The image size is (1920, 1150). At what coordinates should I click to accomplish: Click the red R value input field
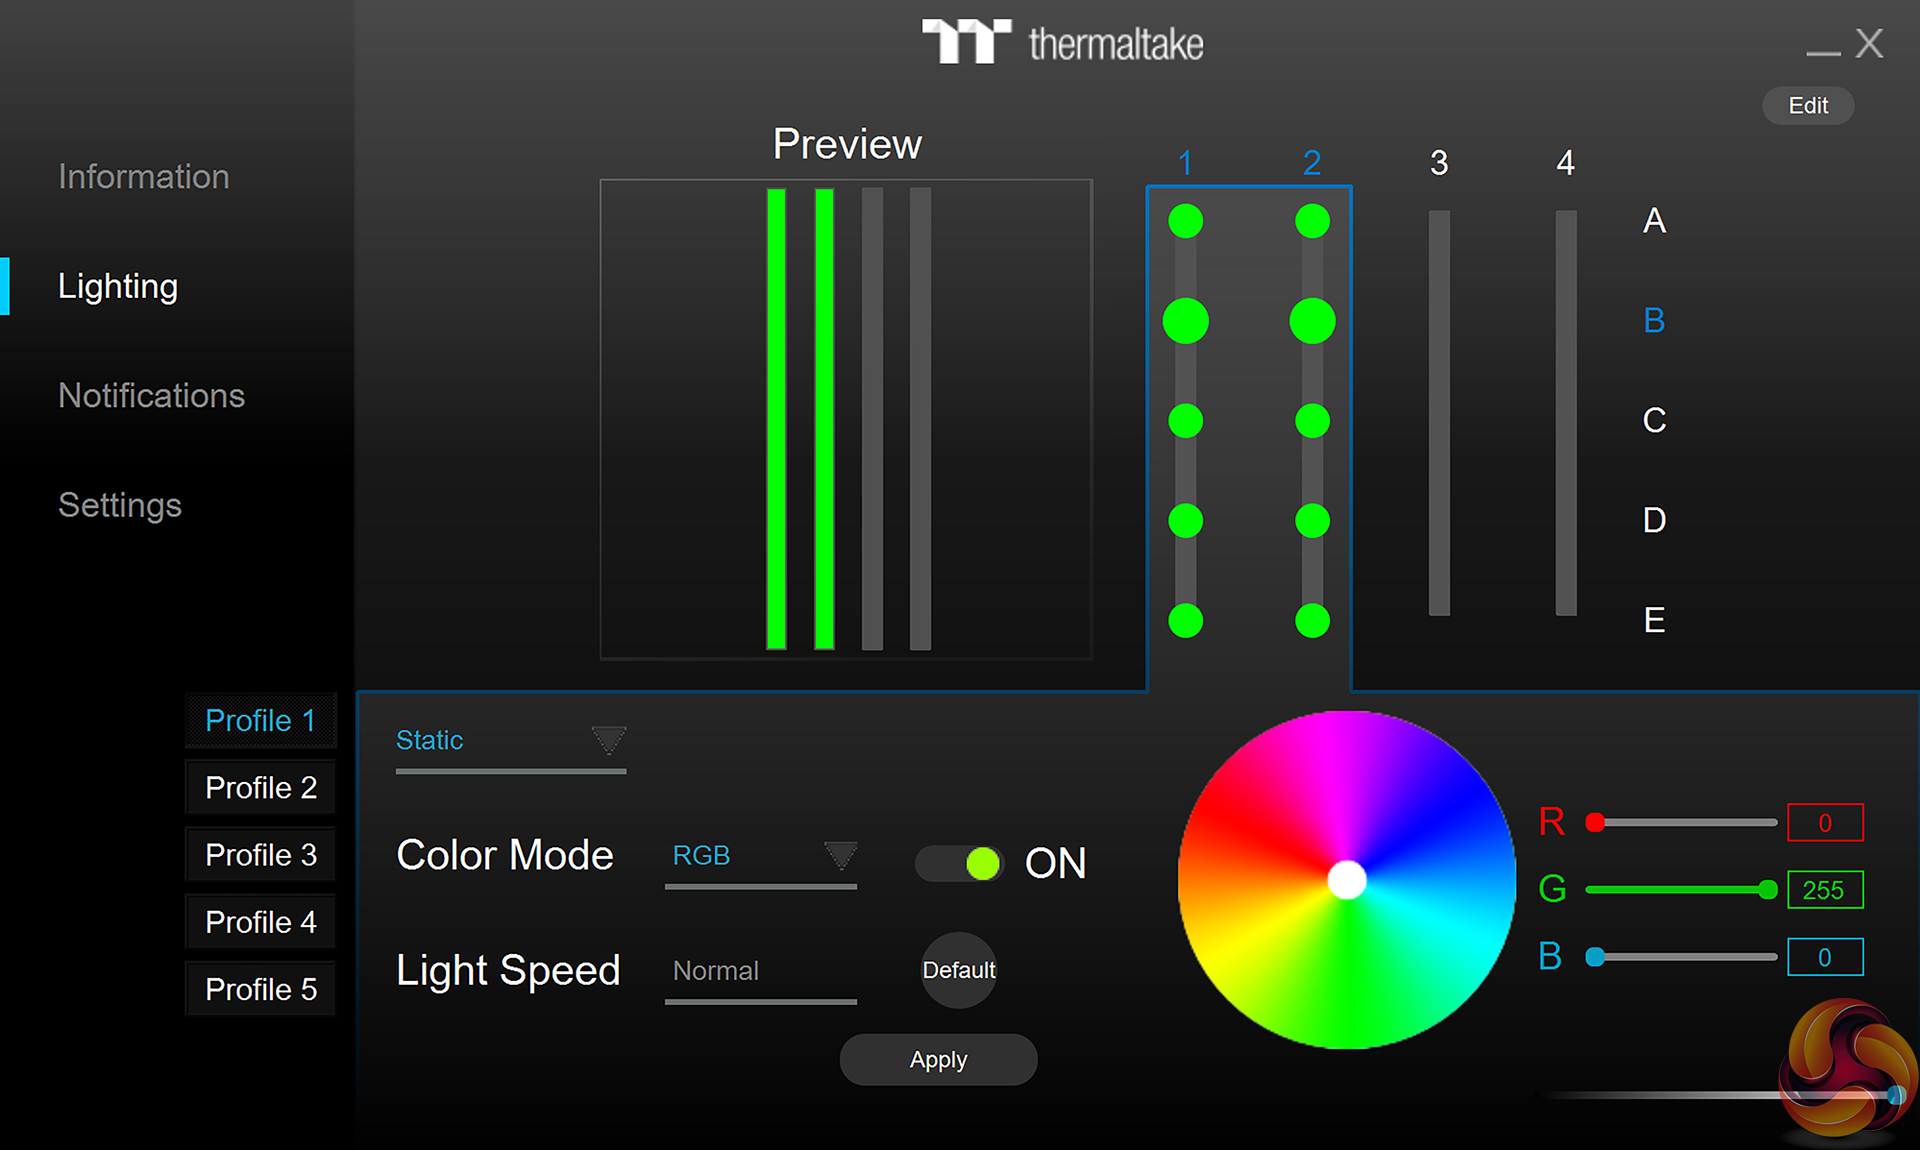coord(1824,823)
